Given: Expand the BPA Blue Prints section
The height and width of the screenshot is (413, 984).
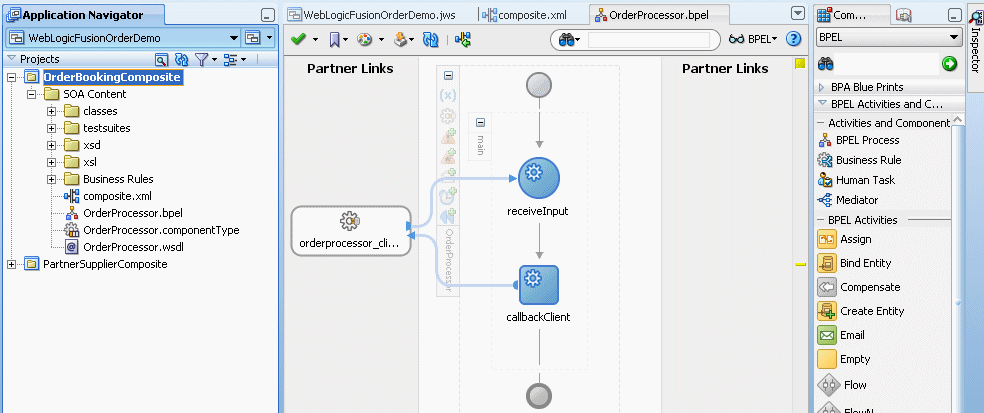Looking at the screenshot, I should click(x=821, y=87).
